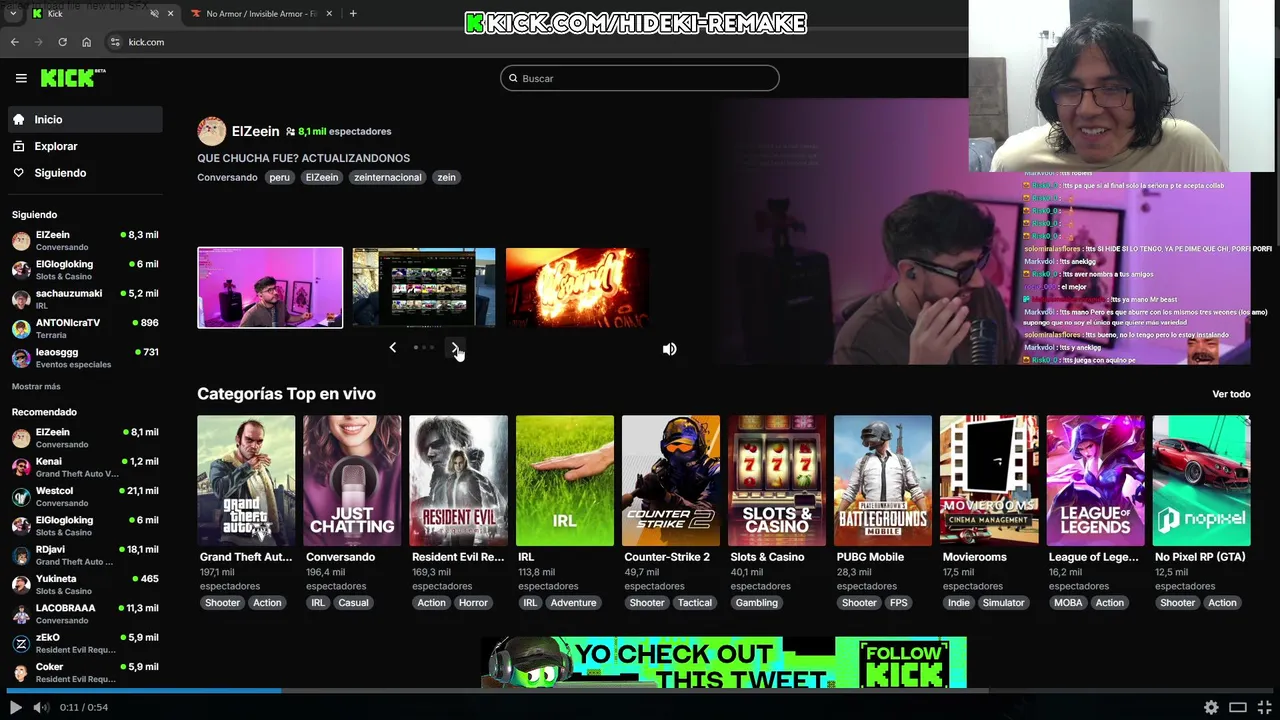Open a new browser tab
1280x720 pixels.
353,14
